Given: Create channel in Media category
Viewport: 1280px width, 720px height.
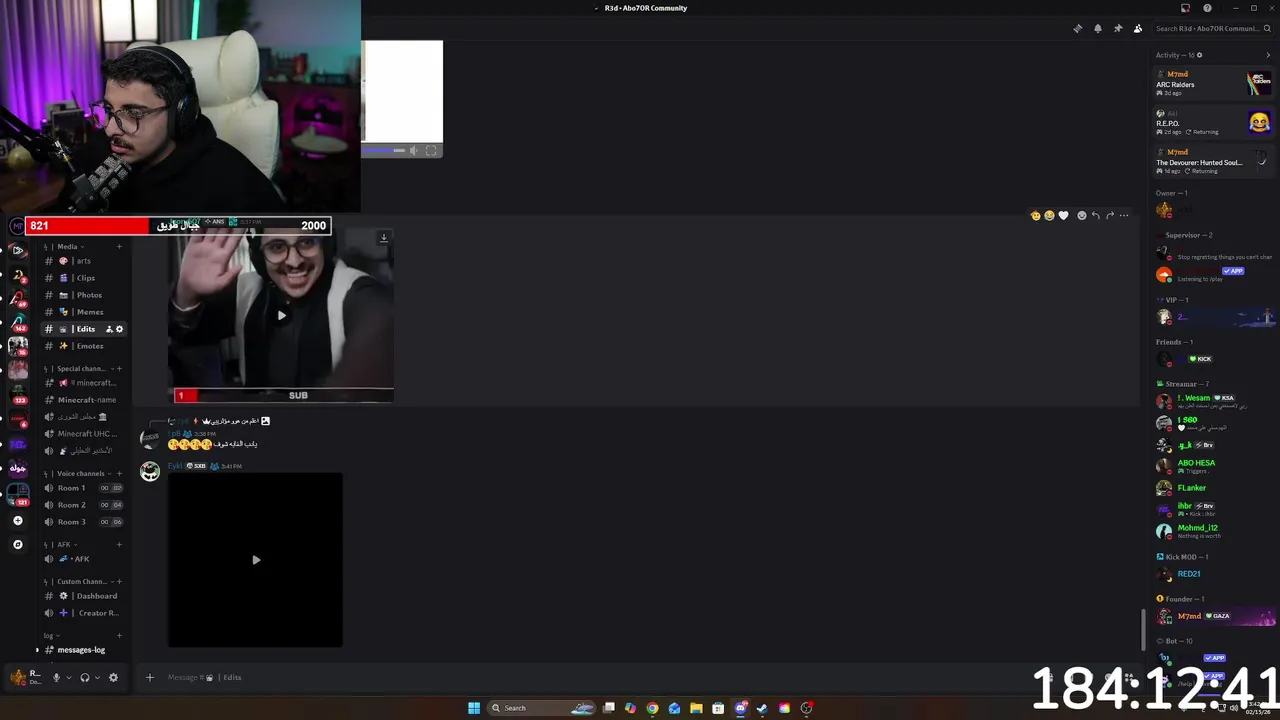Looking at the screenshot, I should 119,246.
